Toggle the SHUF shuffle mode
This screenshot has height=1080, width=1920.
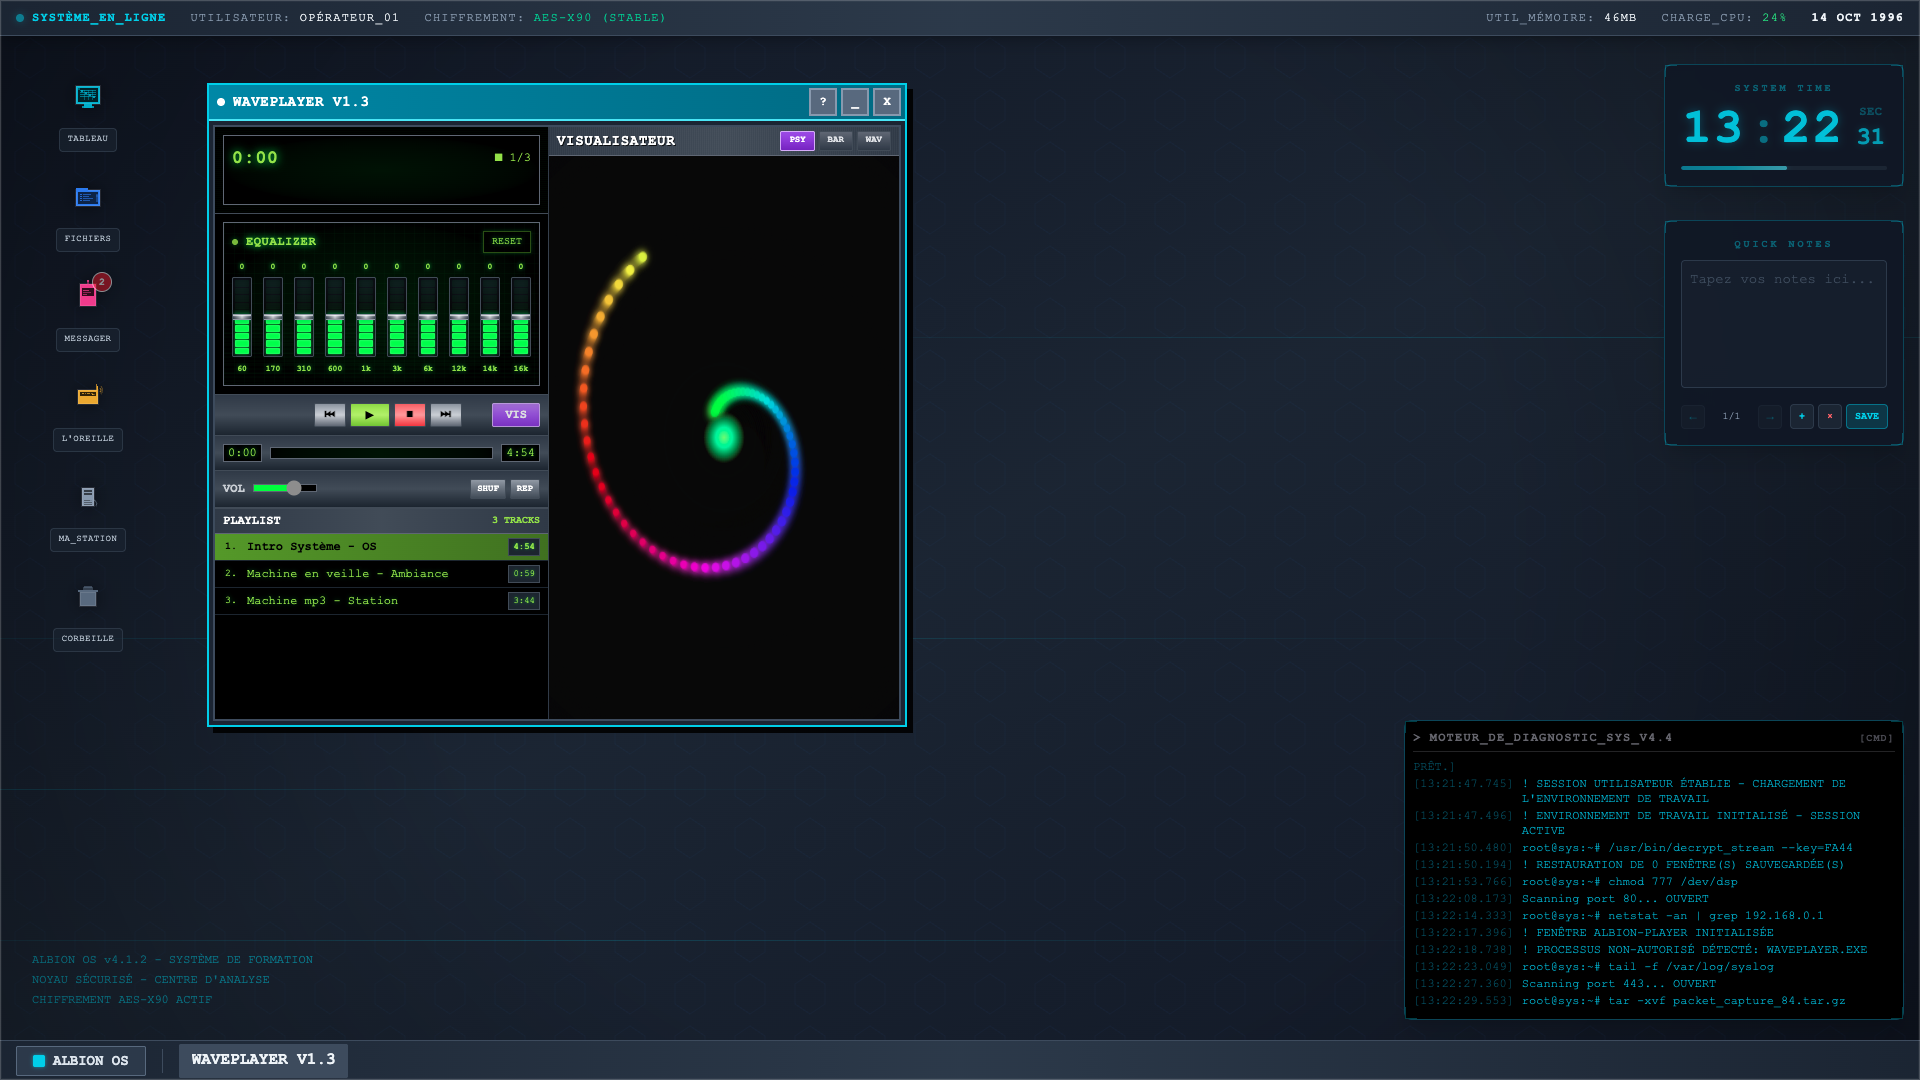(488, 488)
